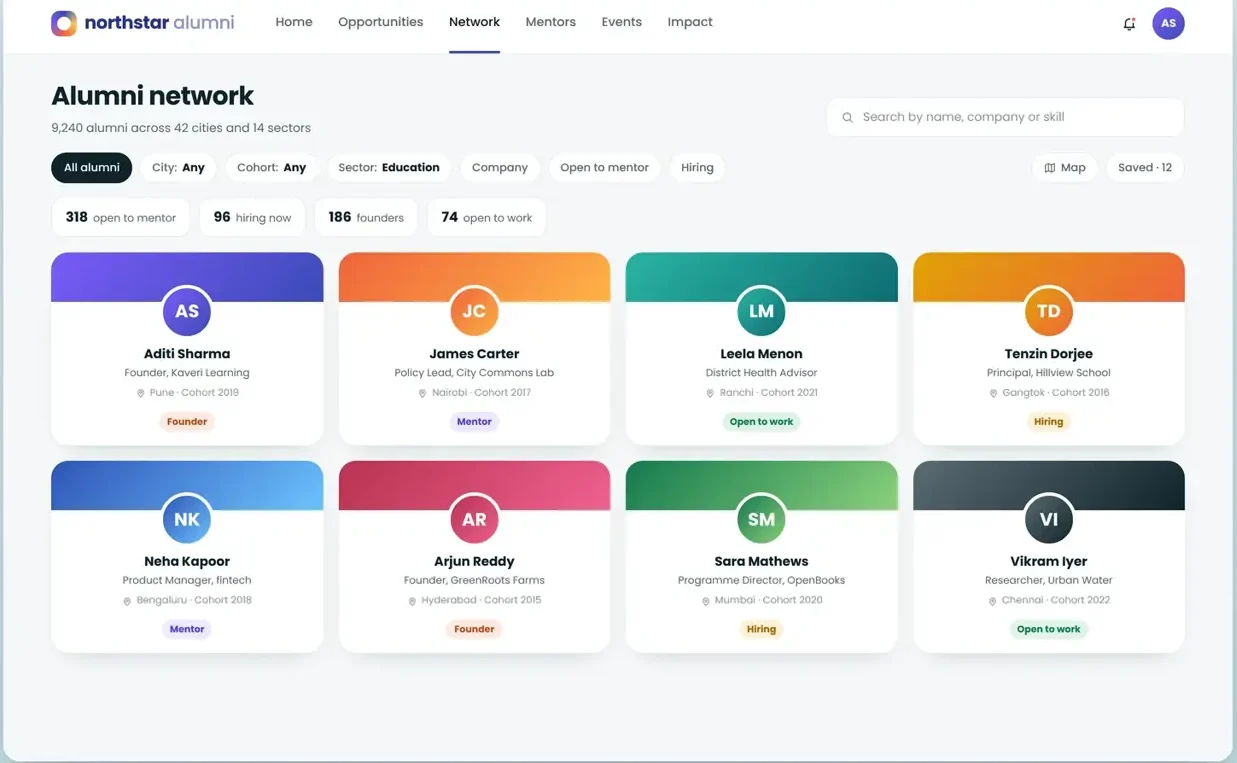Click location pin beside Pune
The image size is (1237, 763).
[x=140, y=393]
